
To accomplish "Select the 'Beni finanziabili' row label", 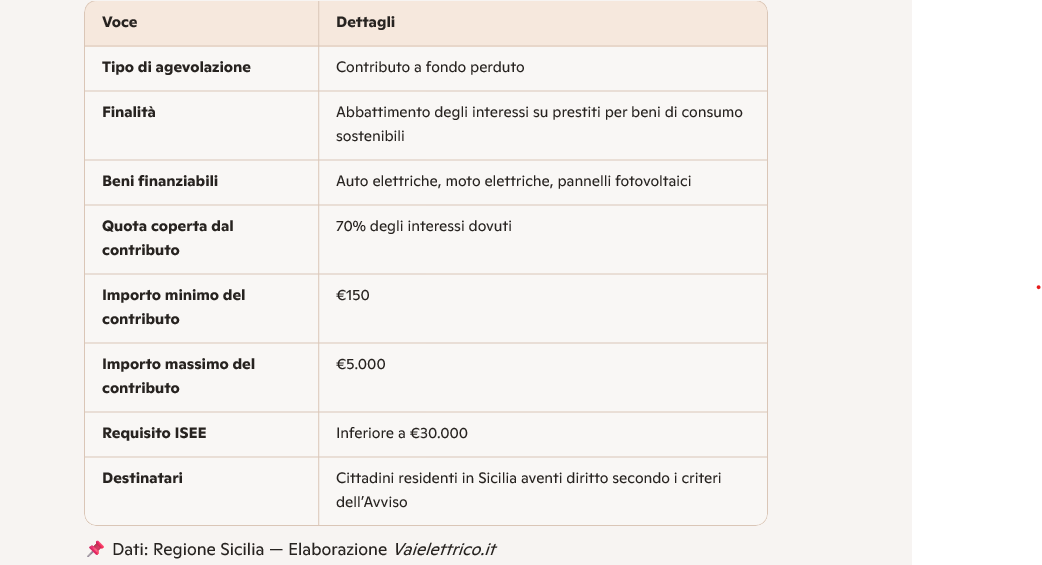I will point(160,181).
